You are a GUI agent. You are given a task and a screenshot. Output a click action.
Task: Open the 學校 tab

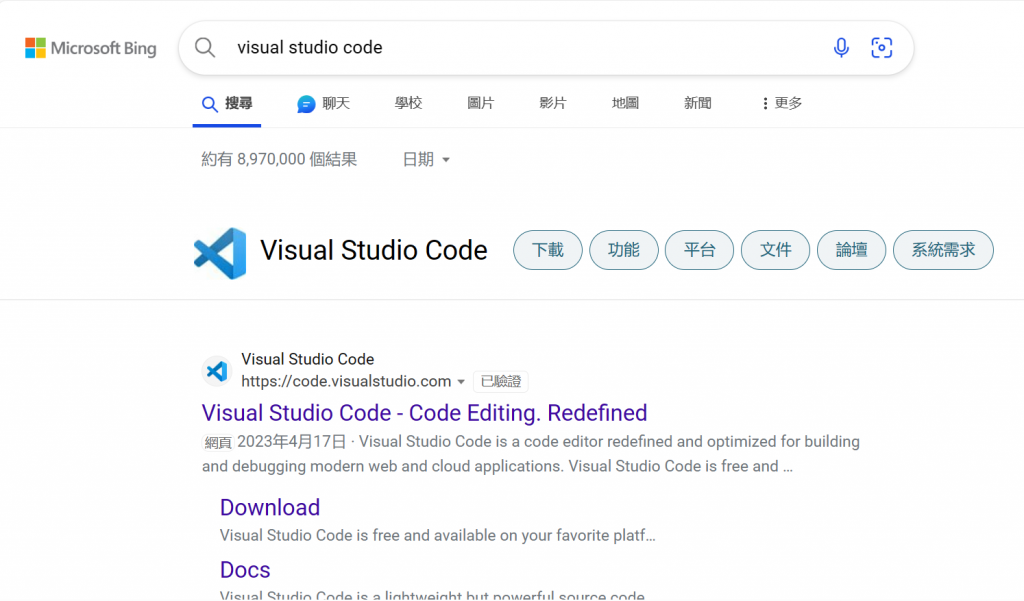pos(409,103)
